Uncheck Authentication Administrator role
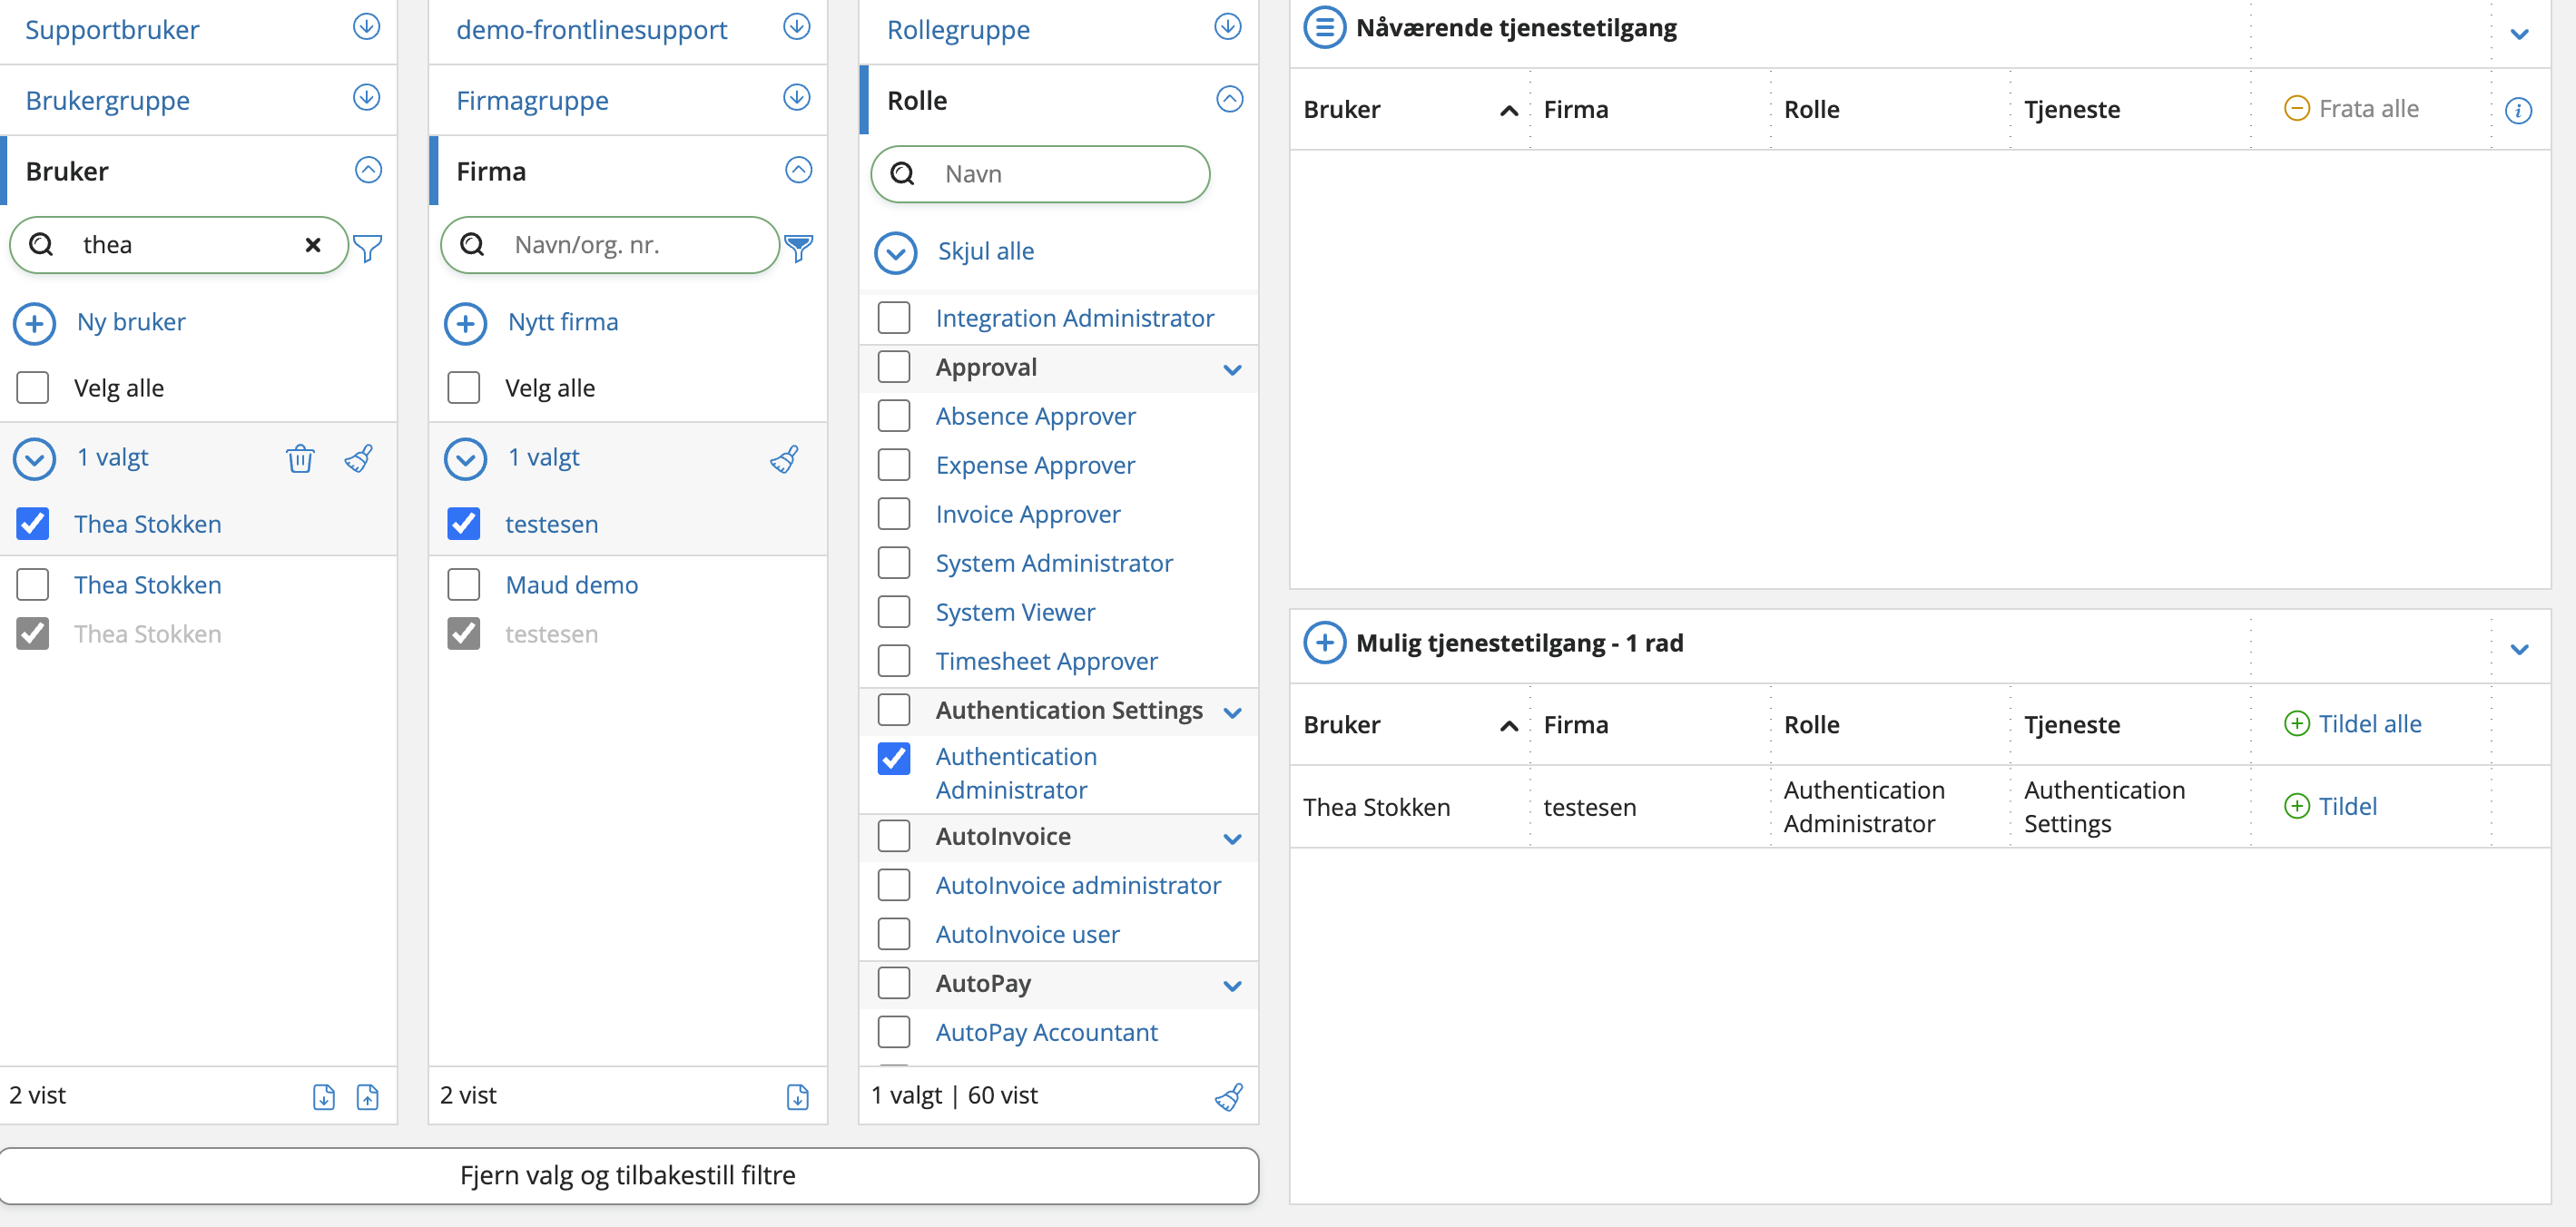Image resolution: width=2576 pixels, height=1227 pixels. (894, 759)
